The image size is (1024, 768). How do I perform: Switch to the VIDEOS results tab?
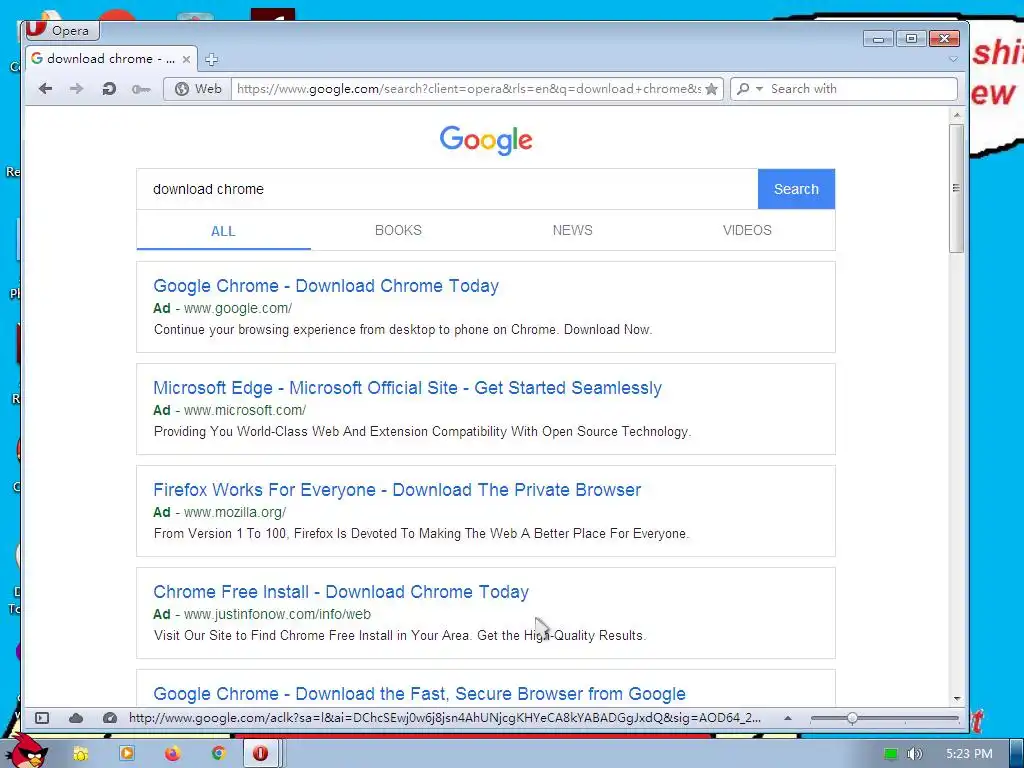coord(747,230)
